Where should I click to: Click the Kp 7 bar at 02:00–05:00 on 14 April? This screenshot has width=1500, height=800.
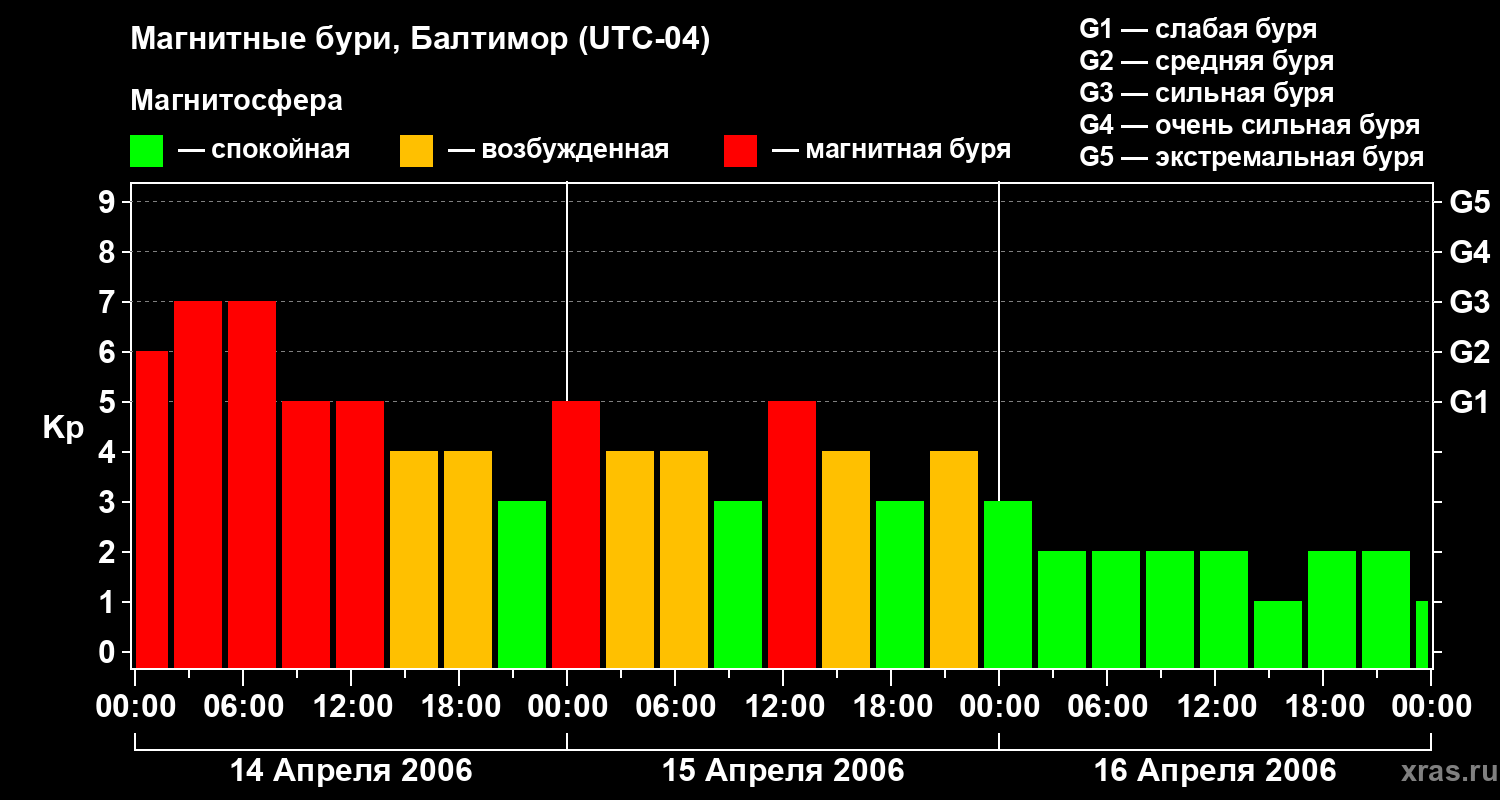(198, 485)
